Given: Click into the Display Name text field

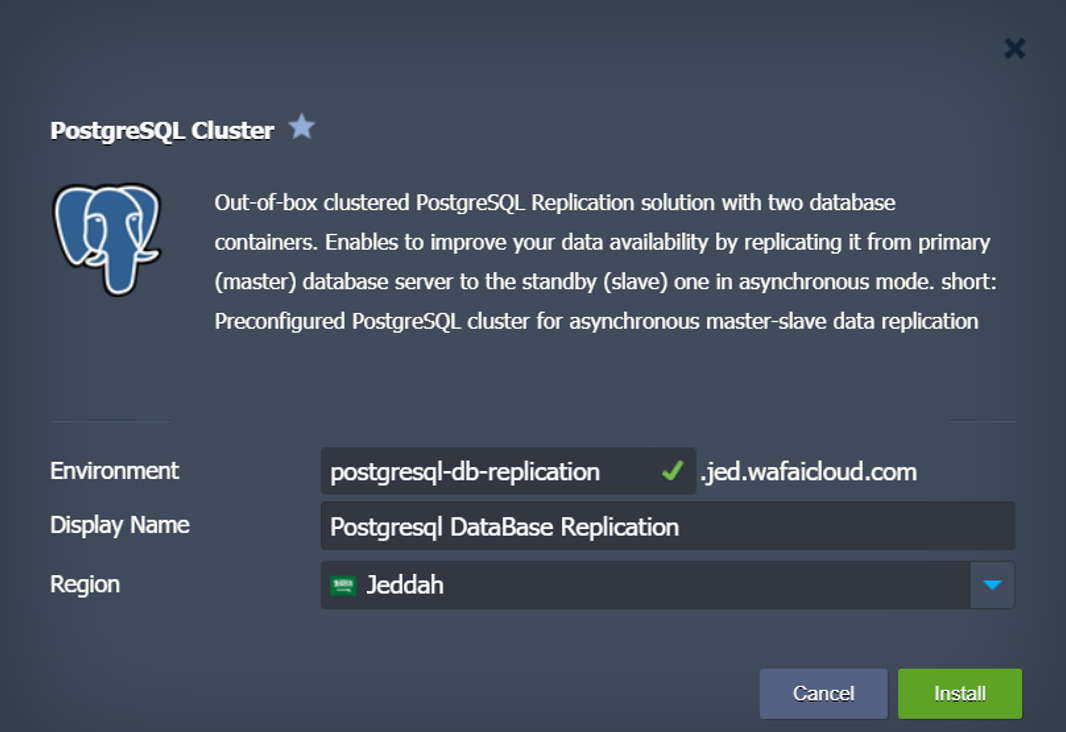Looking at the screenshot, I should pos(667,526).
